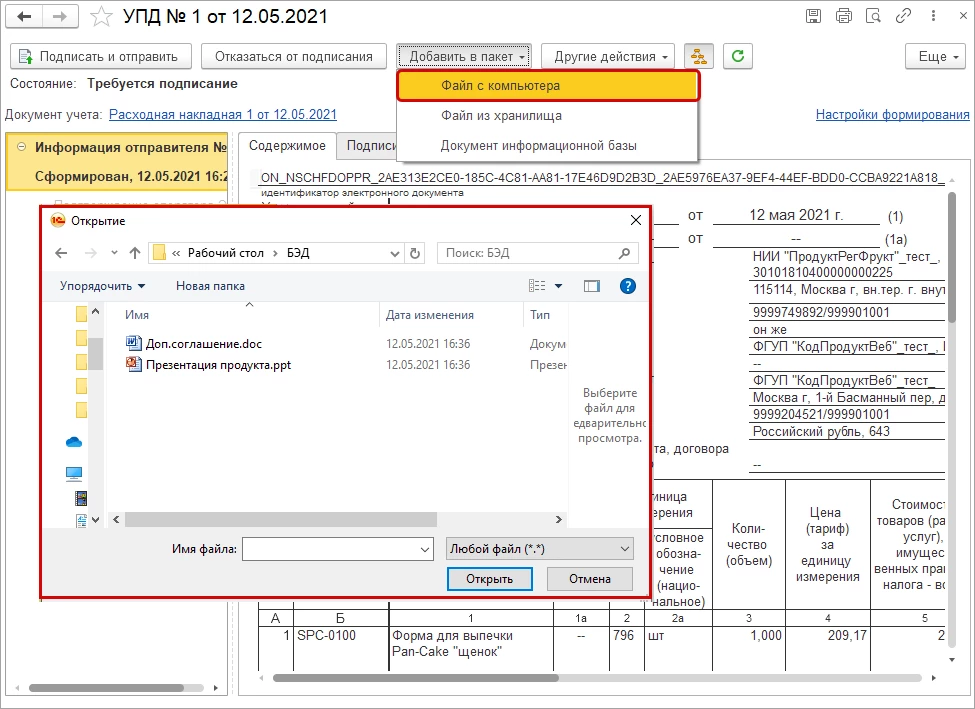The image size is (975, 709).
Task: Collapse the Информация отправителя tree node
Action: coord(21,147)
